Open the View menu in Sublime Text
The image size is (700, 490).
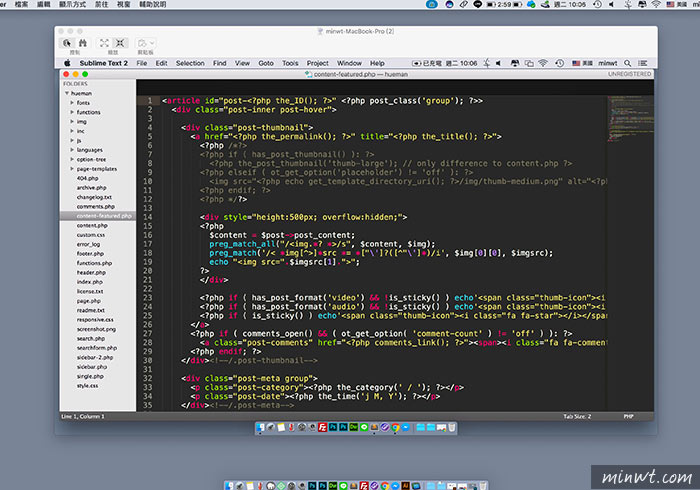[x=242, y=63]
